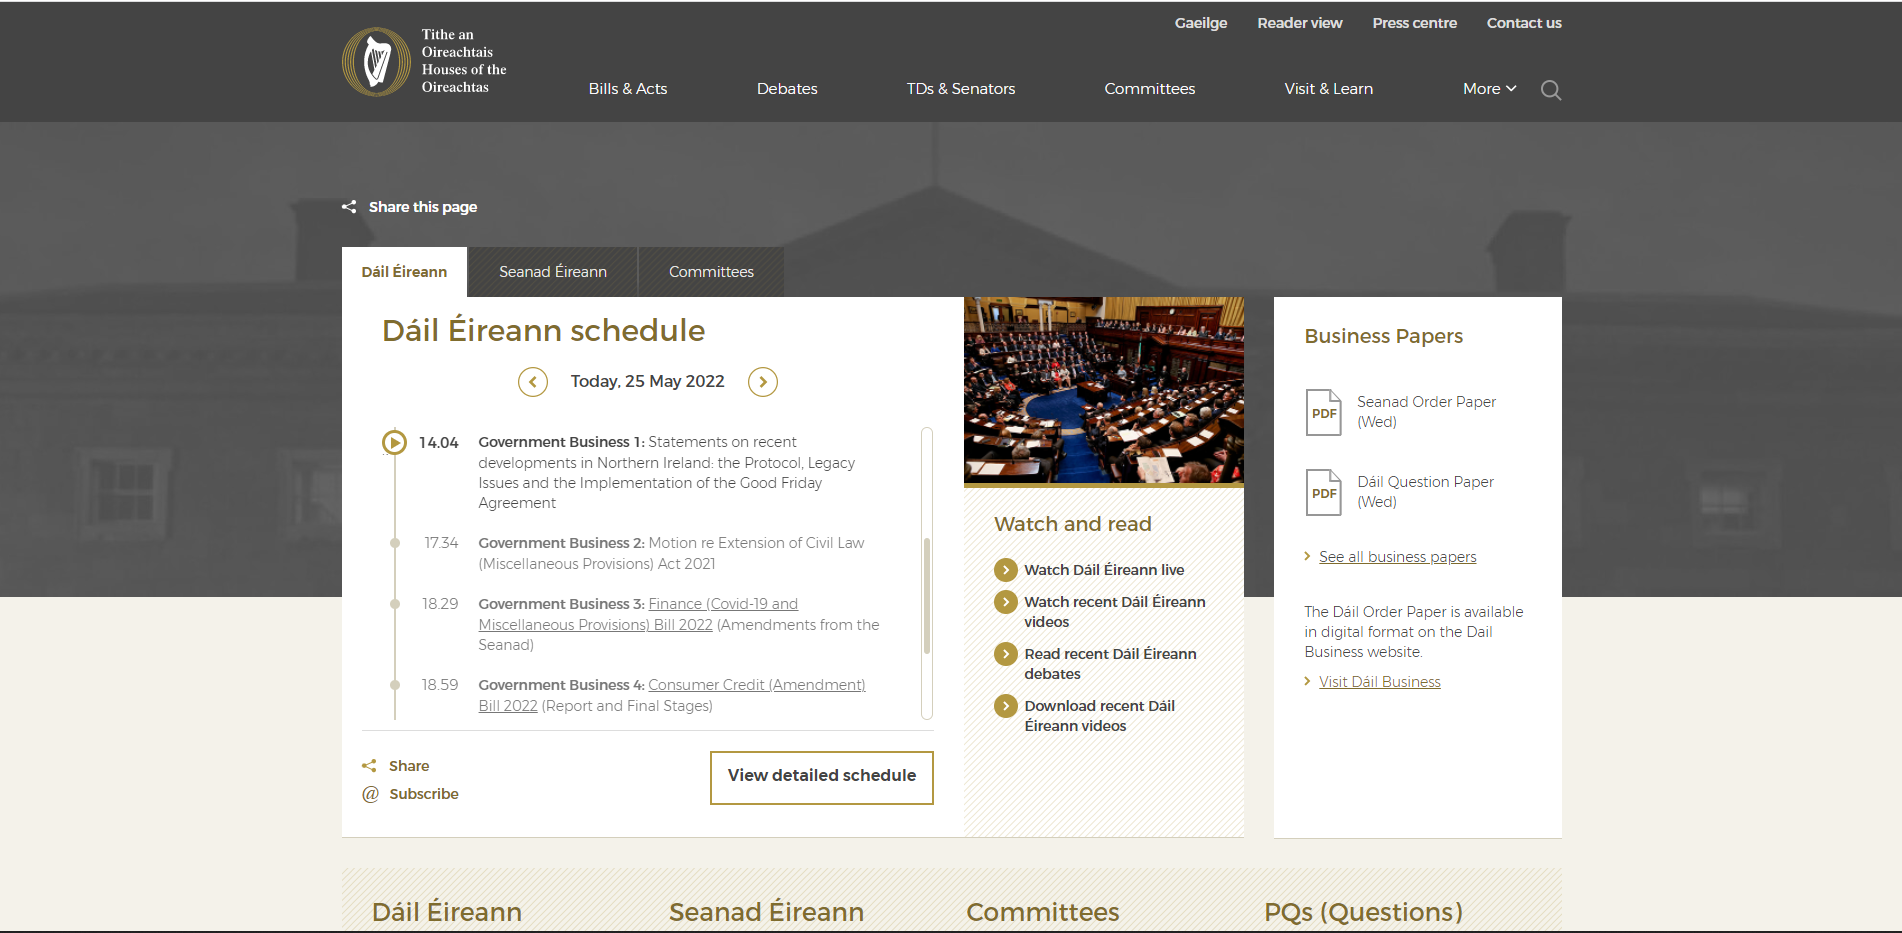Switch to the Seanad Éireann tab
This screenshot has height=933, width=1902.
pyautogui.click(x=552, y=272)
